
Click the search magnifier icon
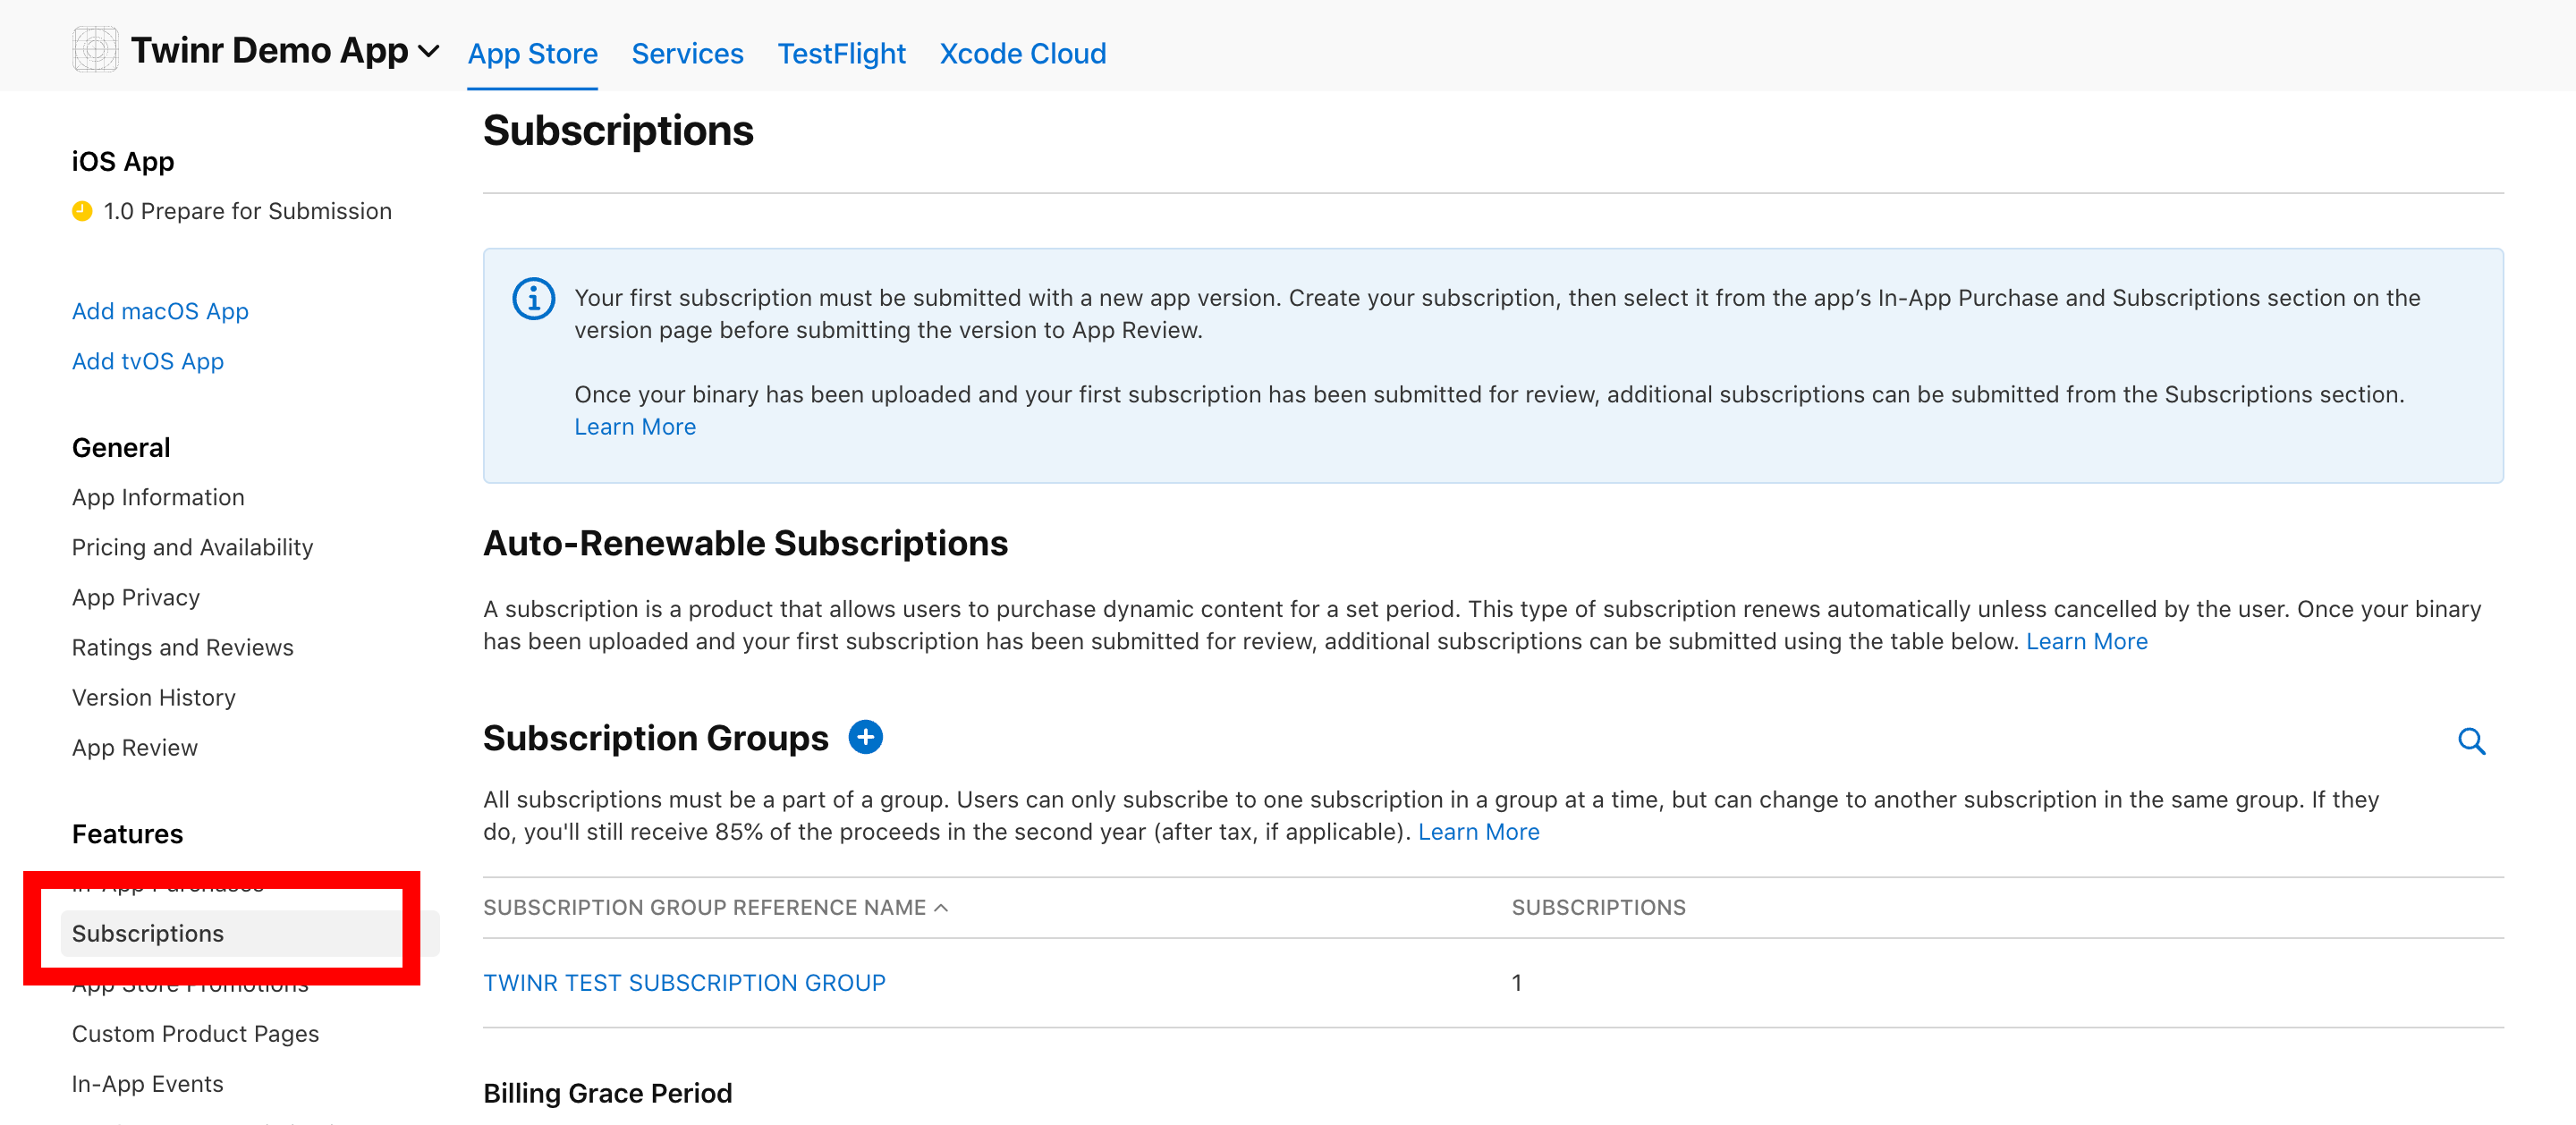click(x=2471, y=741)
